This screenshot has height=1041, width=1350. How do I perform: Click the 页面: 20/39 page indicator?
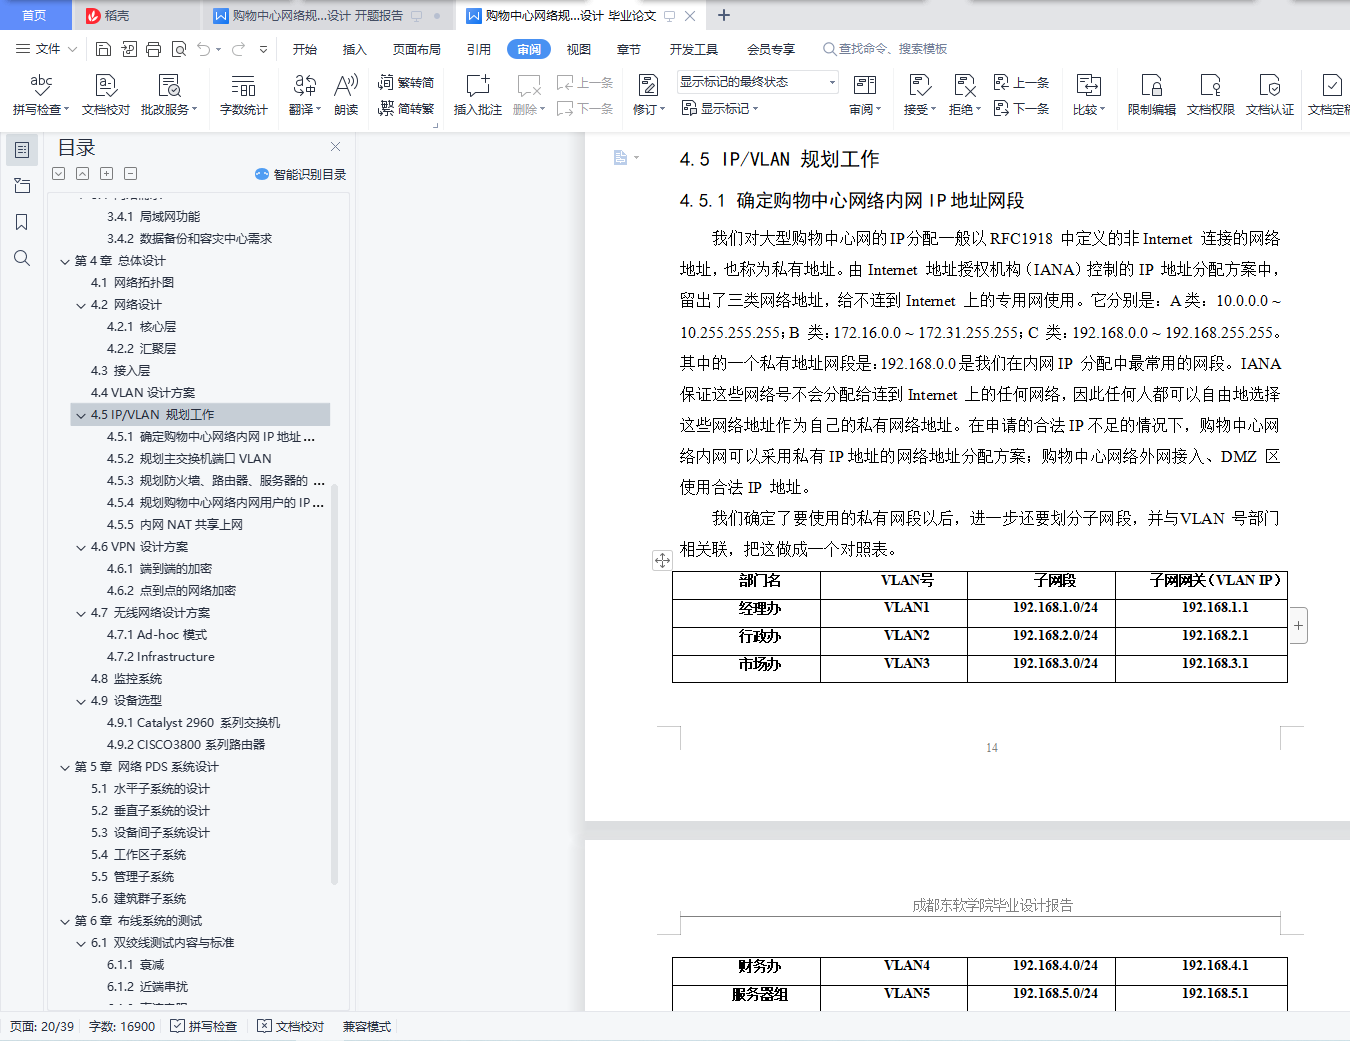tap(42, 1026)
